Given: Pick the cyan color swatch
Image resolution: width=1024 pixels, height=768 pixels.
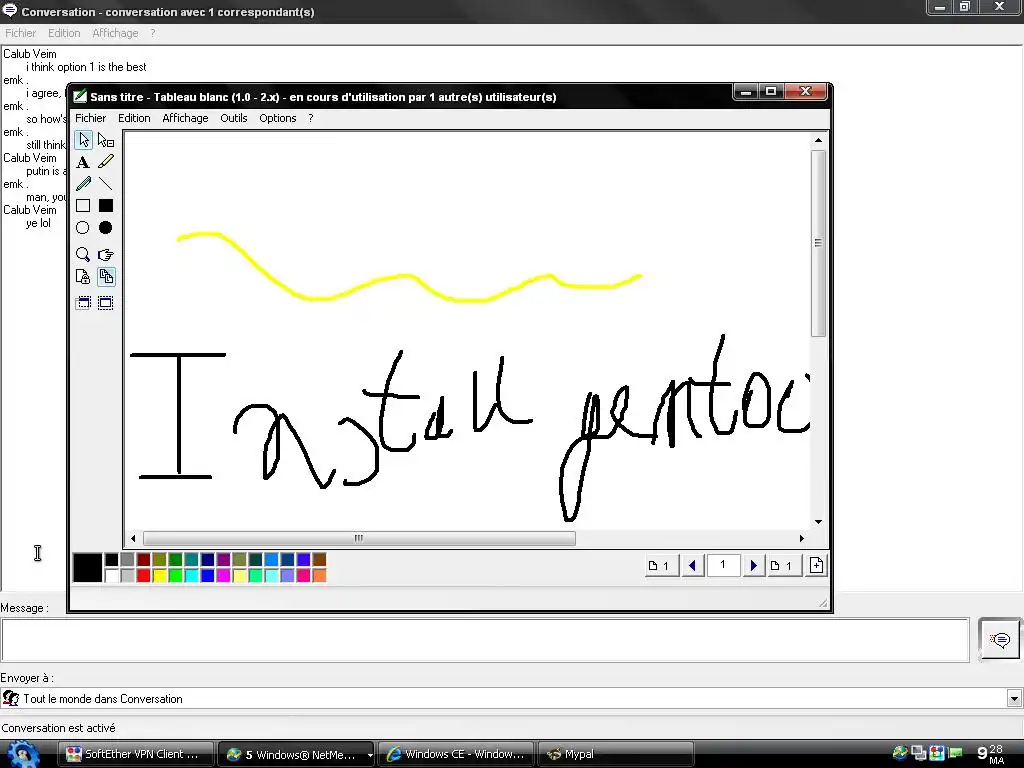Looking at the screenshot, I should tap(191, 575).
